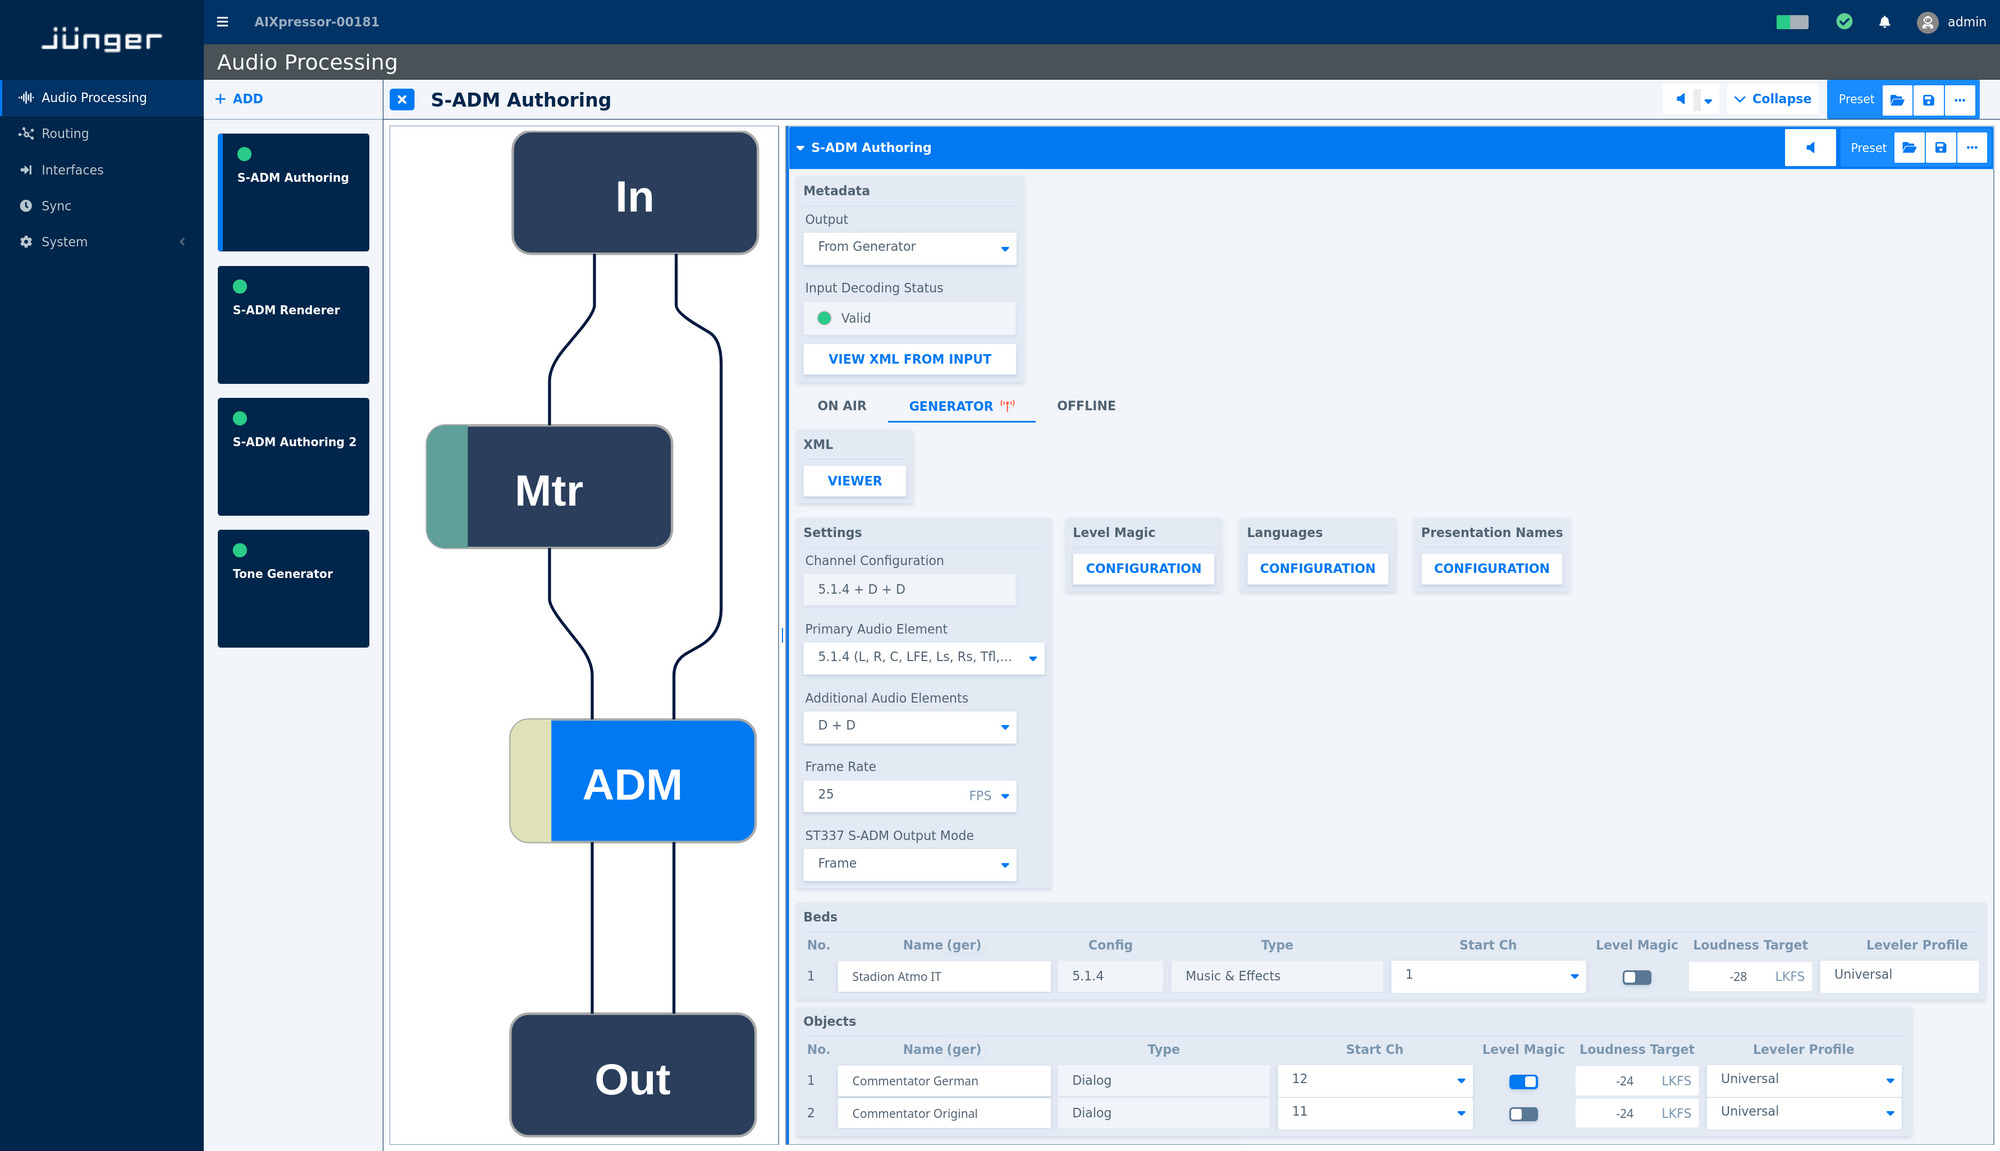Open the hamburger menu beside AIXpressor-00181
This screenshot has height=1151, width=2000.
(221, 21)
